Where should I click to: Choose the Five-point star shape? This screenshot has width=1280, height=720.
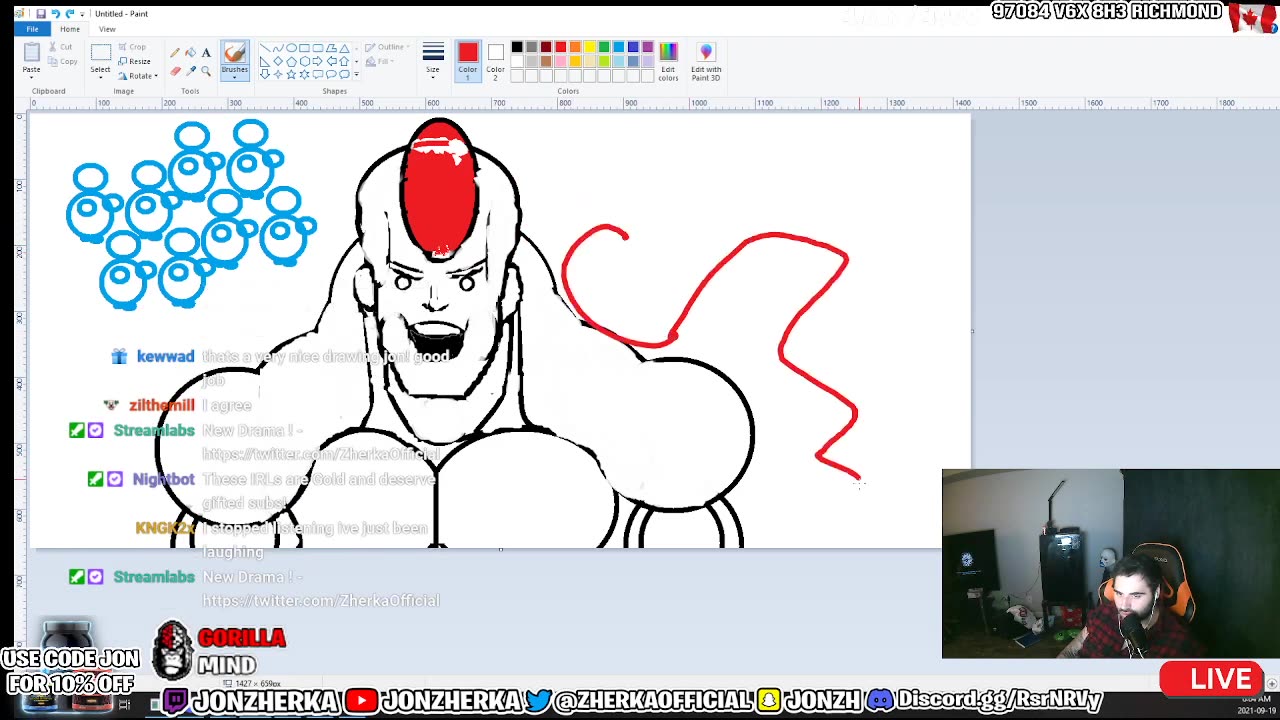click(x=291, y=74)
